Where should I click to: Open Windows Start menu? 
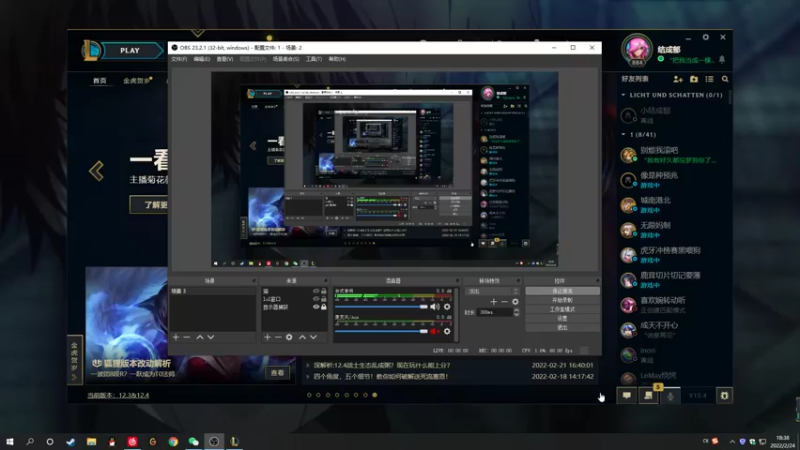[x=9, y=441]
